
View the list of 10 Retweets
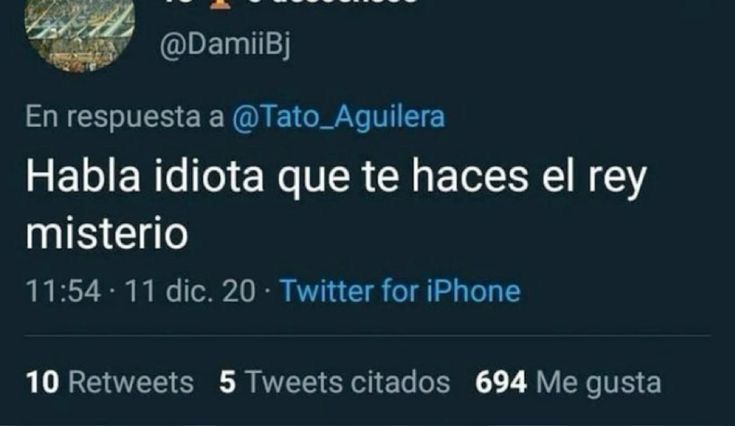[110, 382]
